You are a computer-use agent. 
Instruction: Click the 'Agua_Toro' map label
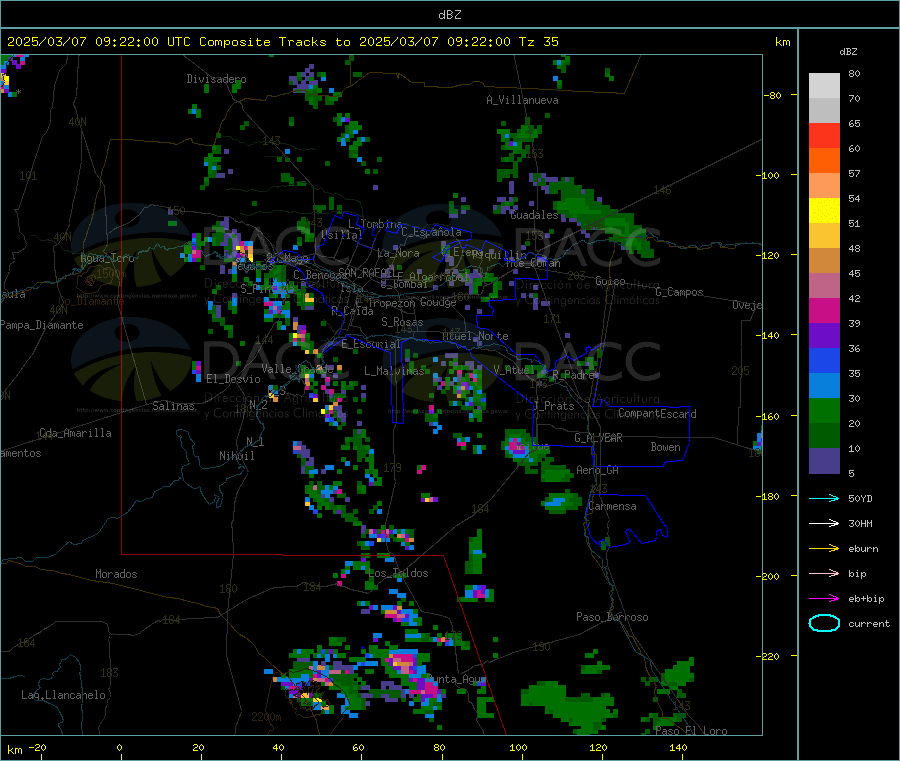tap(107, 258)
